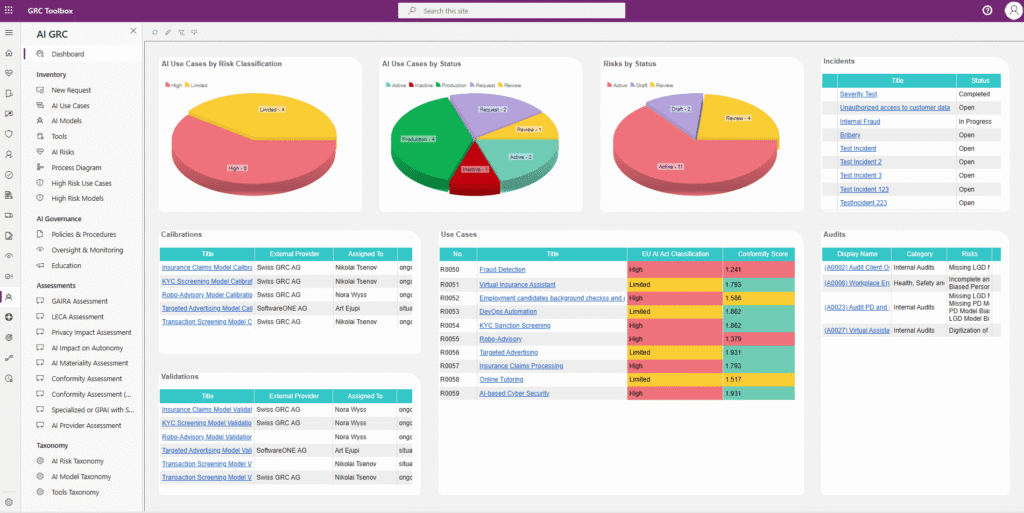Image resolution: width=1024 pixels, height=513 pixels.
Task: Open the truck icon in left rail
Action: pos(8,215)
